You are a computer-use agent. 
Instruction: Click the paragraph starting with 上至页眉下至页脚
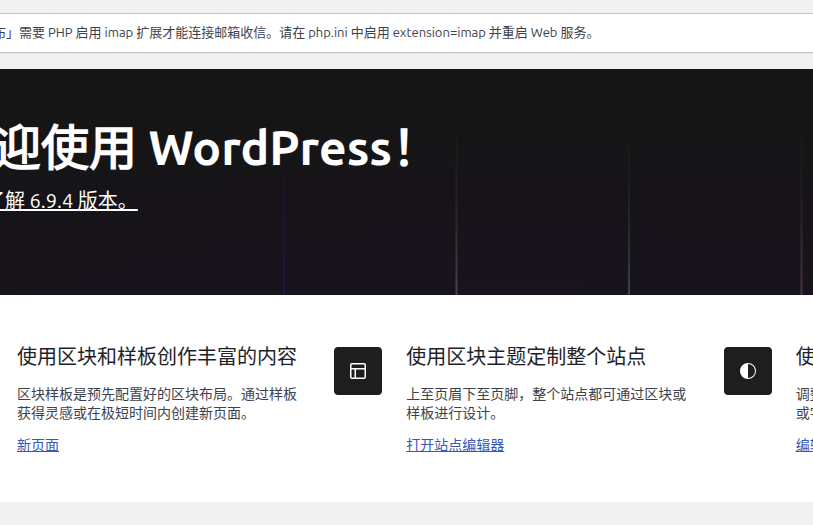pos(546,404)
